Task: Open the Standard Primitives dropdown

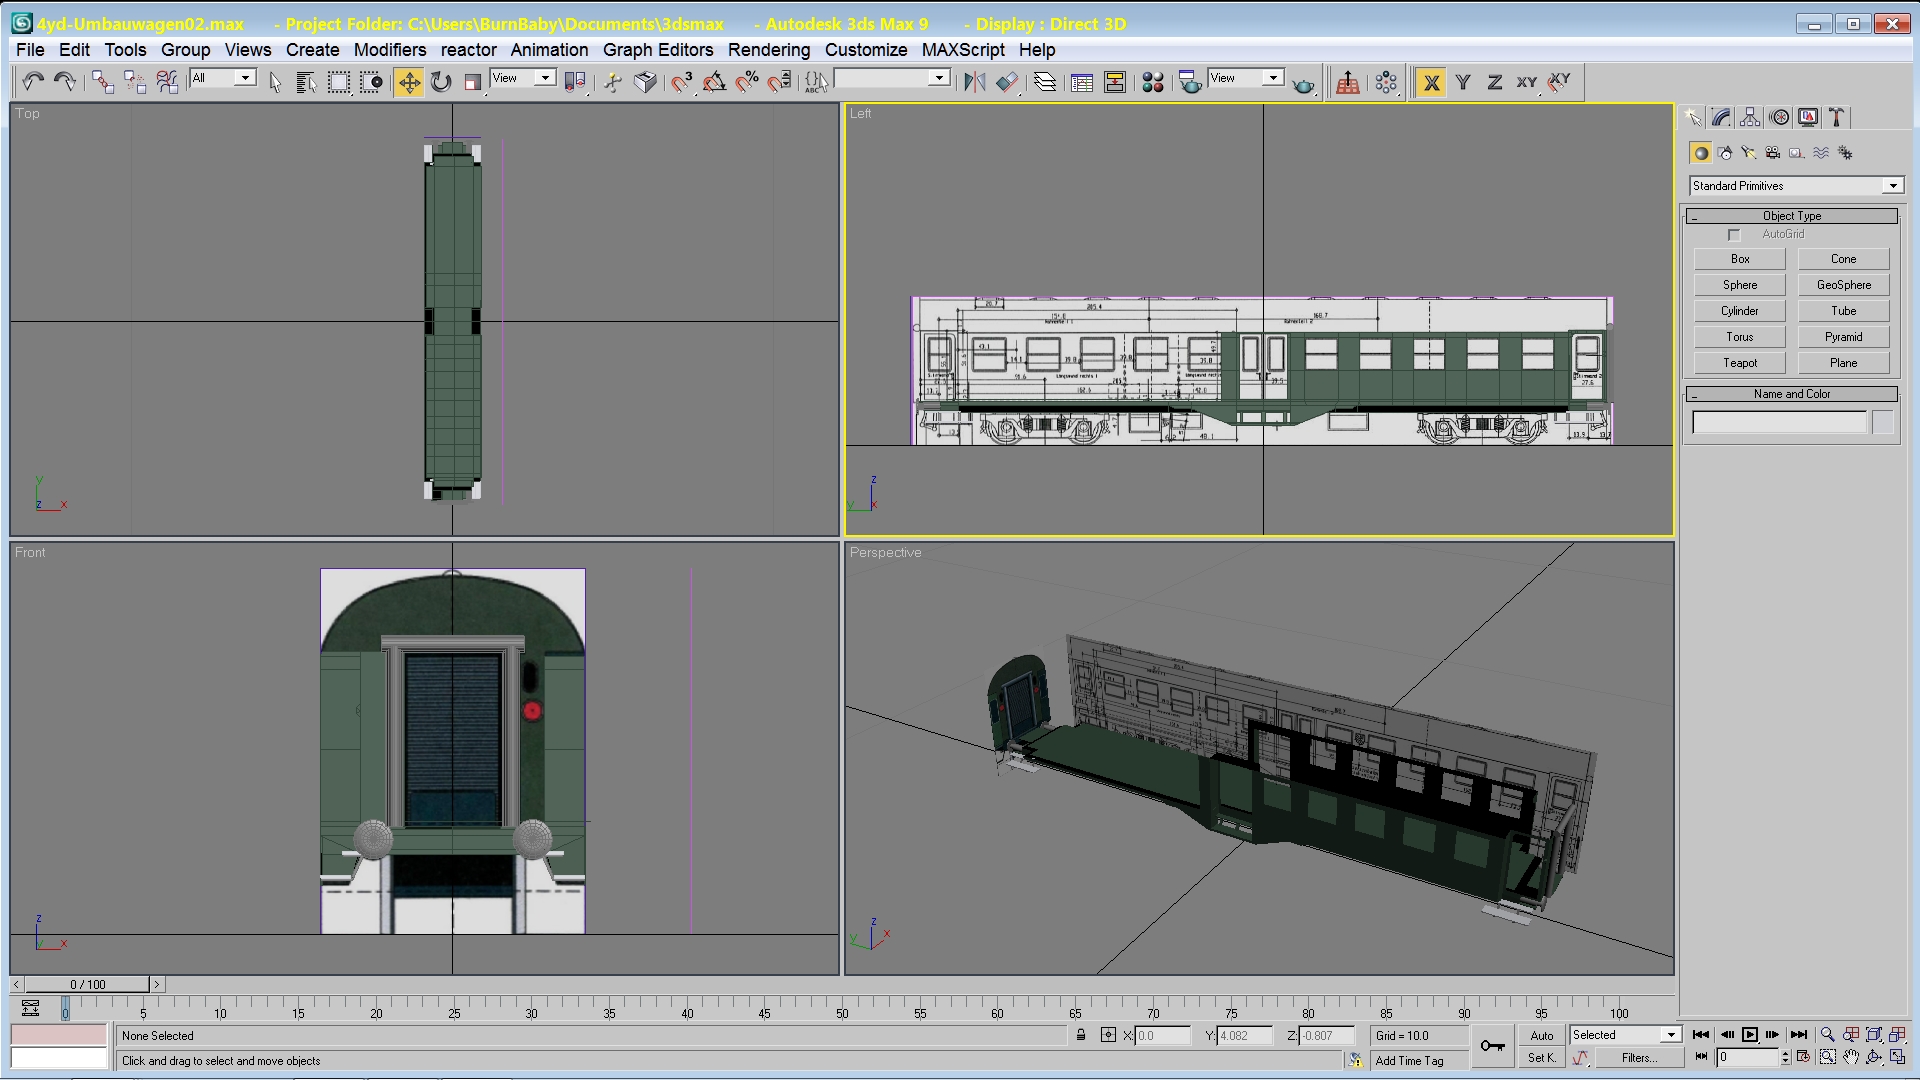Action: coord(1892,186)
